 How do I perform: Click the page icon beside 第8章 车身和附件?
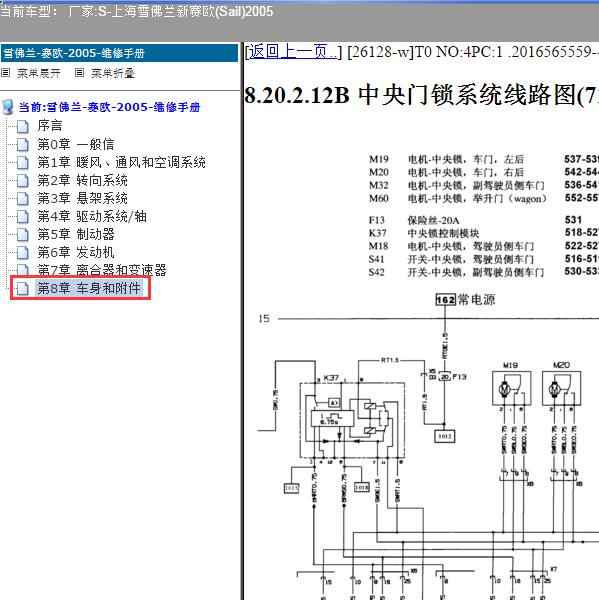(x=23, y=289)
